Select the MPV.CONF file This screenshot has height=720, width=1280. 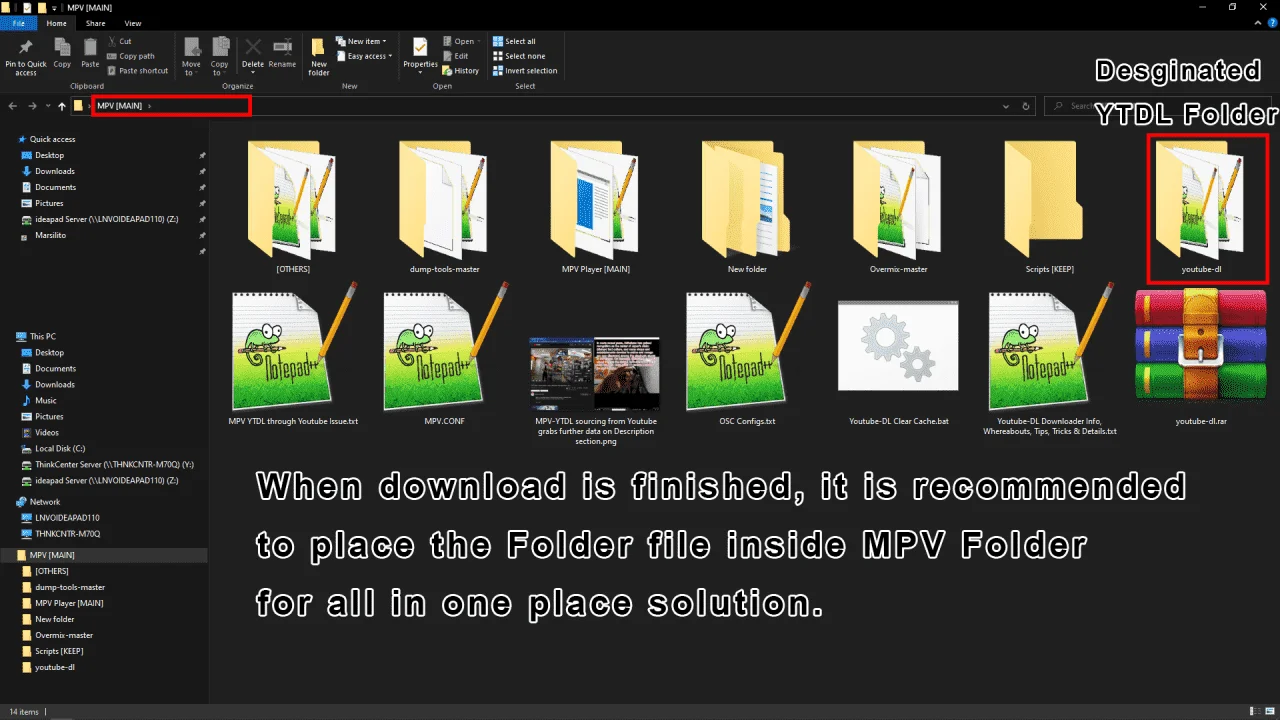[x=444, y=355]
